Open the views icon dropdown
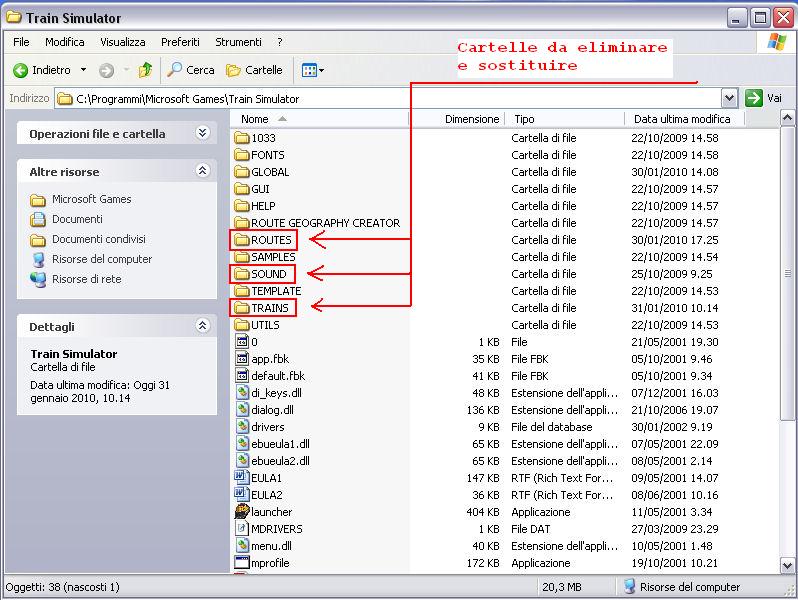The width and height of the screenshot is (798, 600). pyautogui.click(x=312, y=70)
